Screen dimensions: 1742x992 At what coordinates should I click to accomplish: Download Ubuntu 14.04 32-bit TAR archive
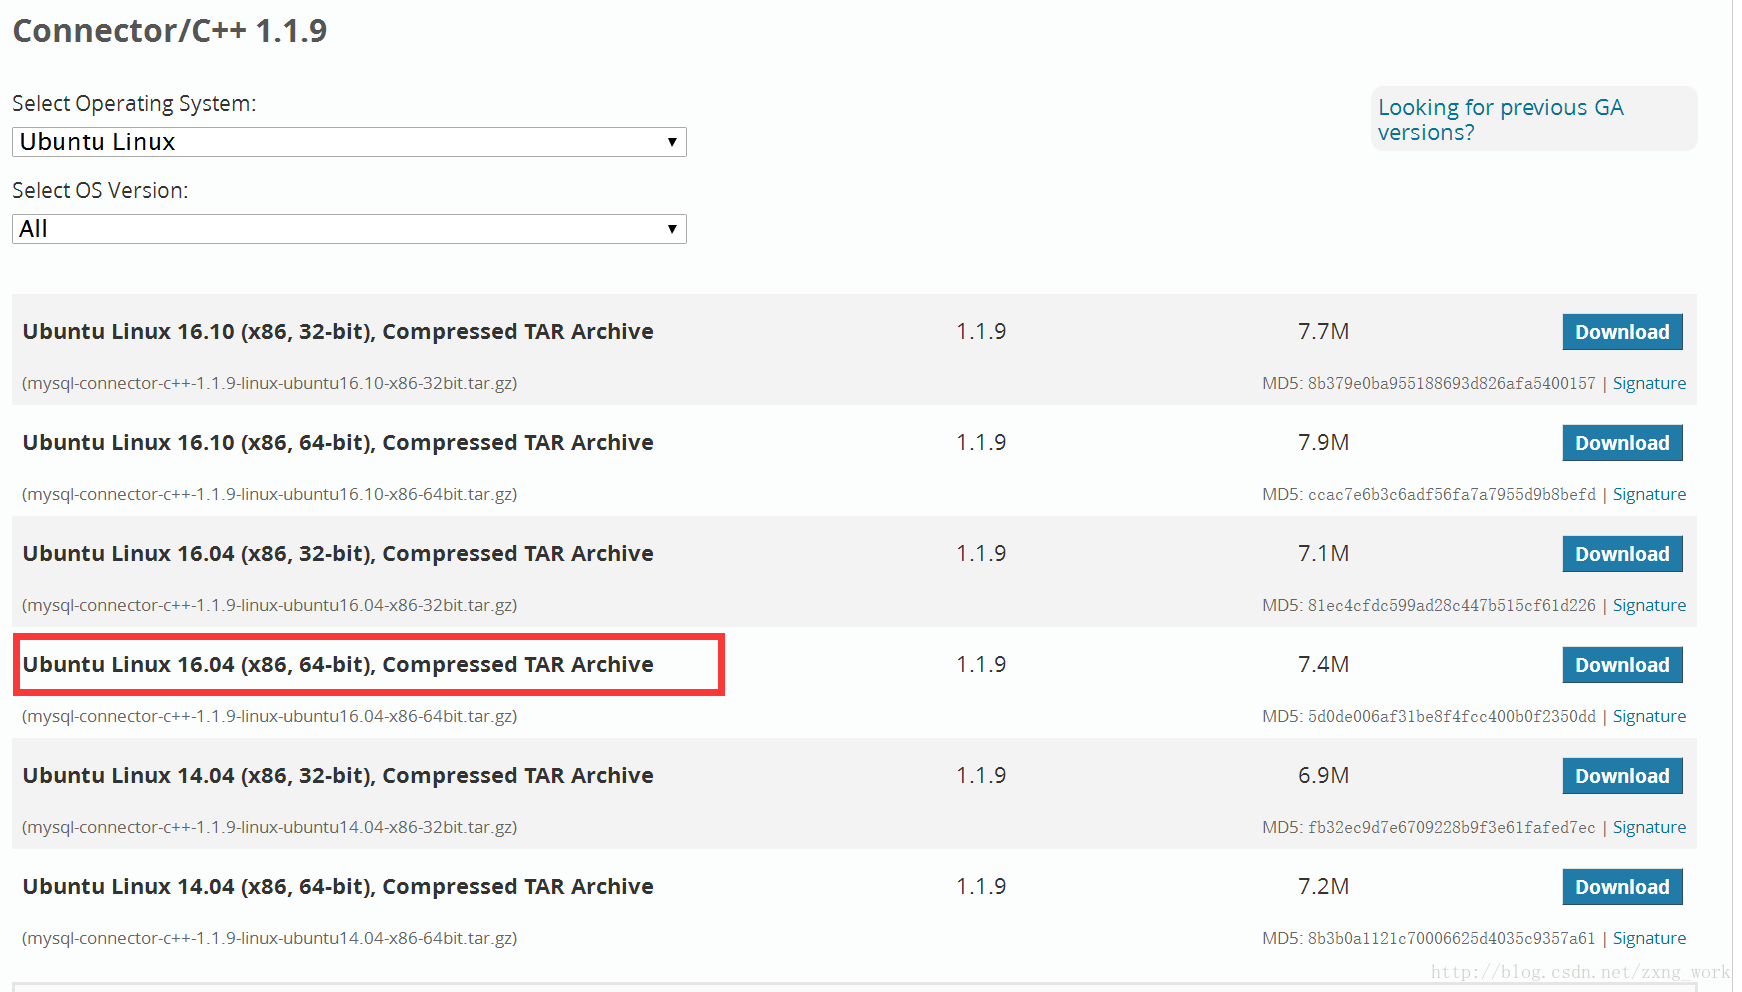click(1622, 776)
